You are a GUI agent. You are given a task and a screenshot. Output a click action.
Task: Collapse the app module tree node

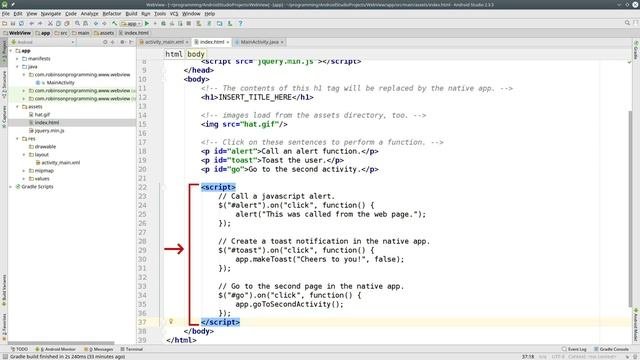(11, 51)
